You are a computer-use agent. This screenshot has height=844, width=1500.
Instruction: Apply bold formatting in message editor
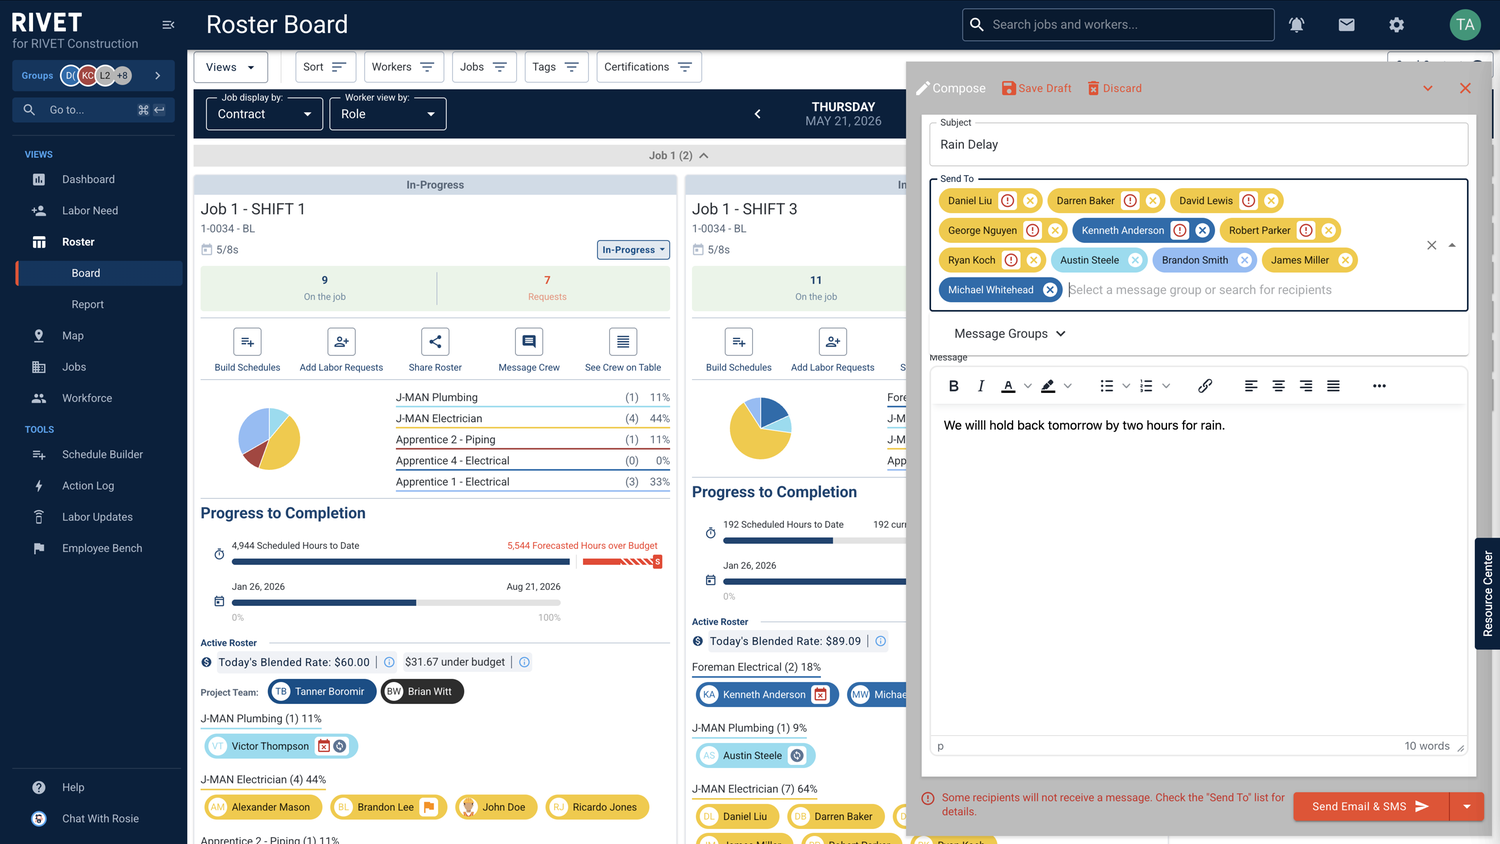(x=954, y=386)
